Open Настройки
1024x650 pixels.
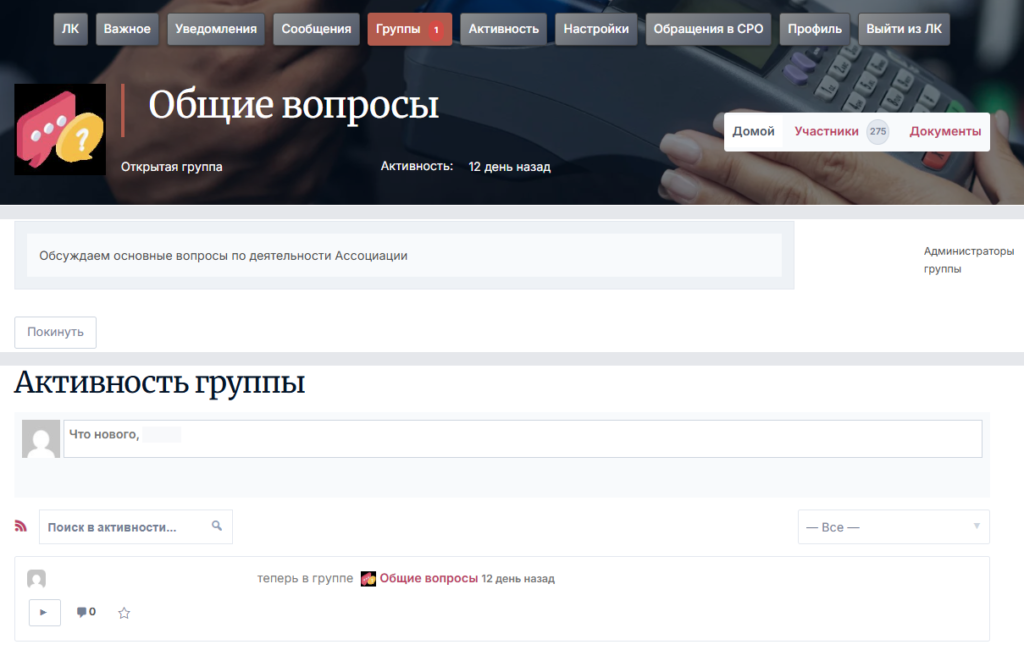click(x=596, y=29)
